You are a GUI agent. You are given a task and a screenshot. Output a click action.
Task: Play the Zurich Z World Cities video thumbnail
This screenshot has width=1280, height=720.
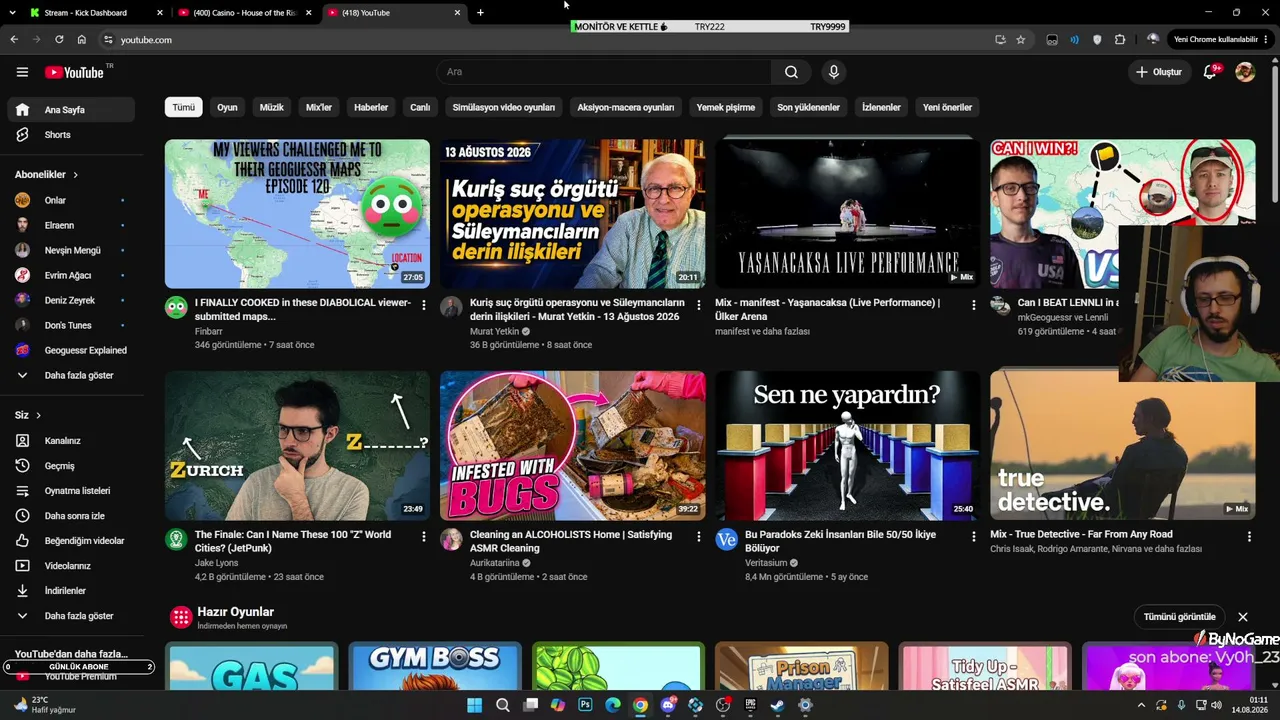pyautogui.click(x=297, y=446)
